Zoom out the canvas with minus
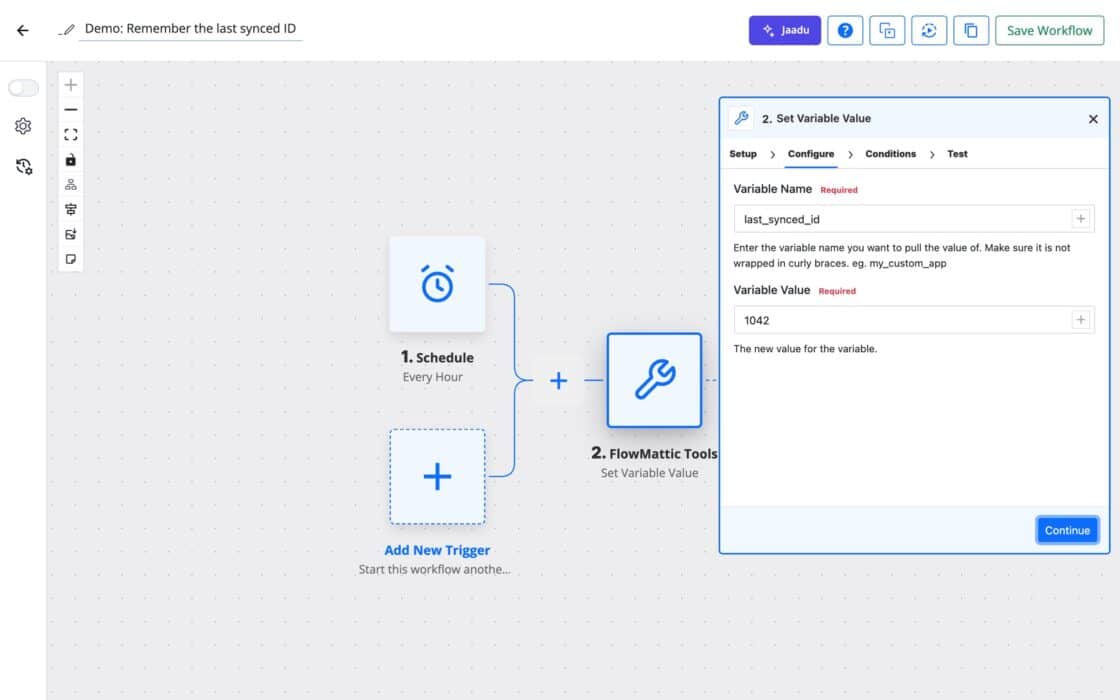Screen dimensions: 1120x700 pyautogui.click(x=71, y=110)
